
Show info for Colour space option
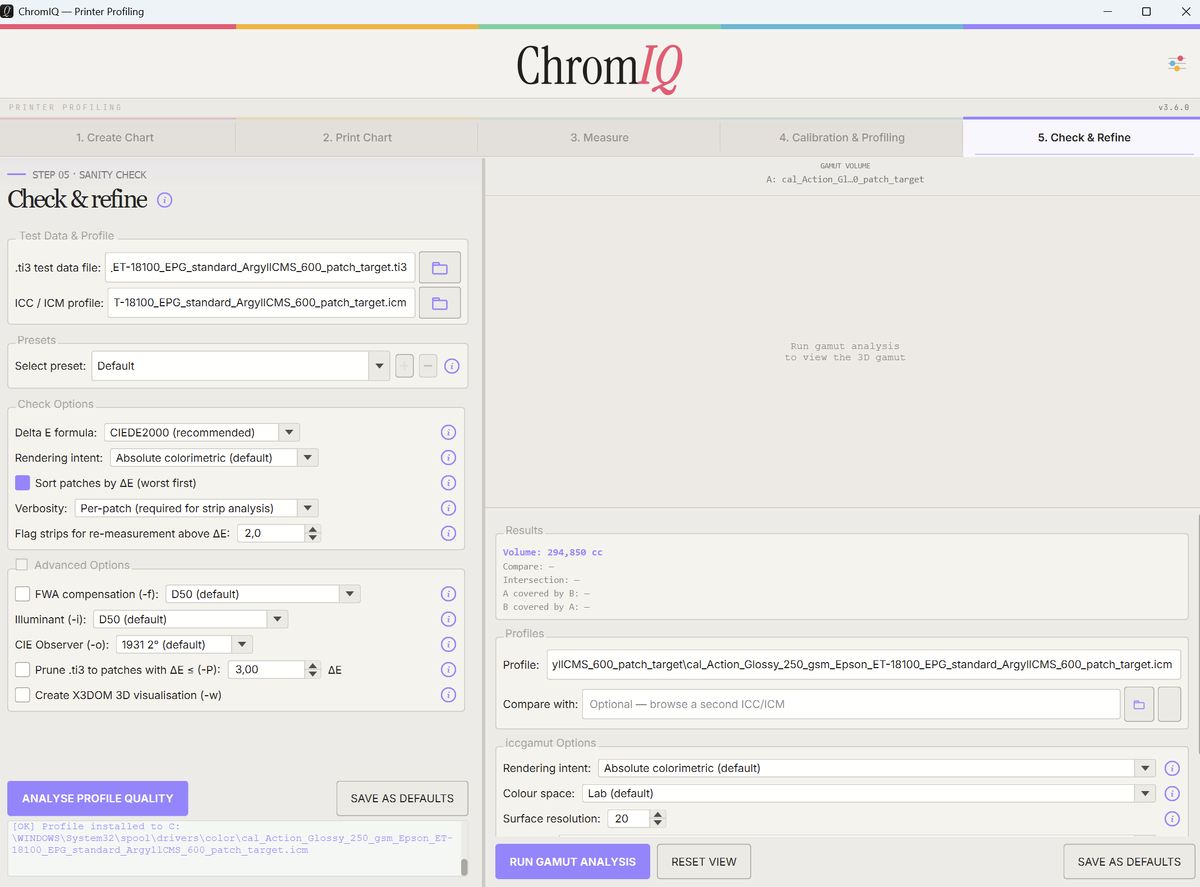(x=1173, y=793)
